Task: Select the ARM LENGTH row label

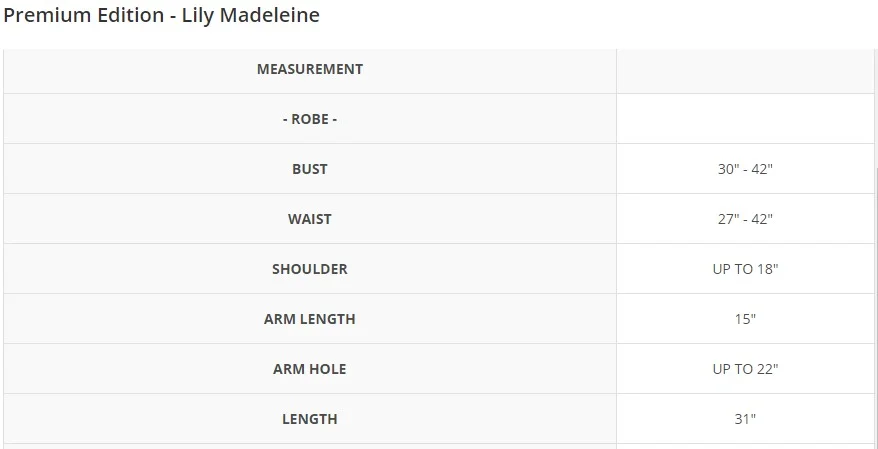Action: pos(310,319)
